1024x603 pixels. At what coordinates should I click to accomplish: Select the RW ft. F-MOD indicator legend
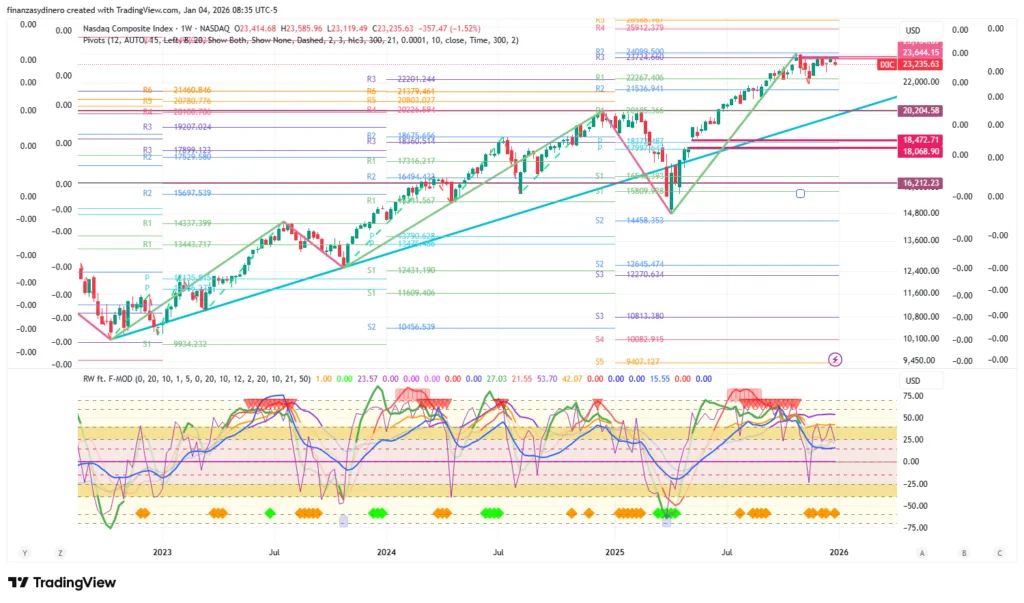121,379
